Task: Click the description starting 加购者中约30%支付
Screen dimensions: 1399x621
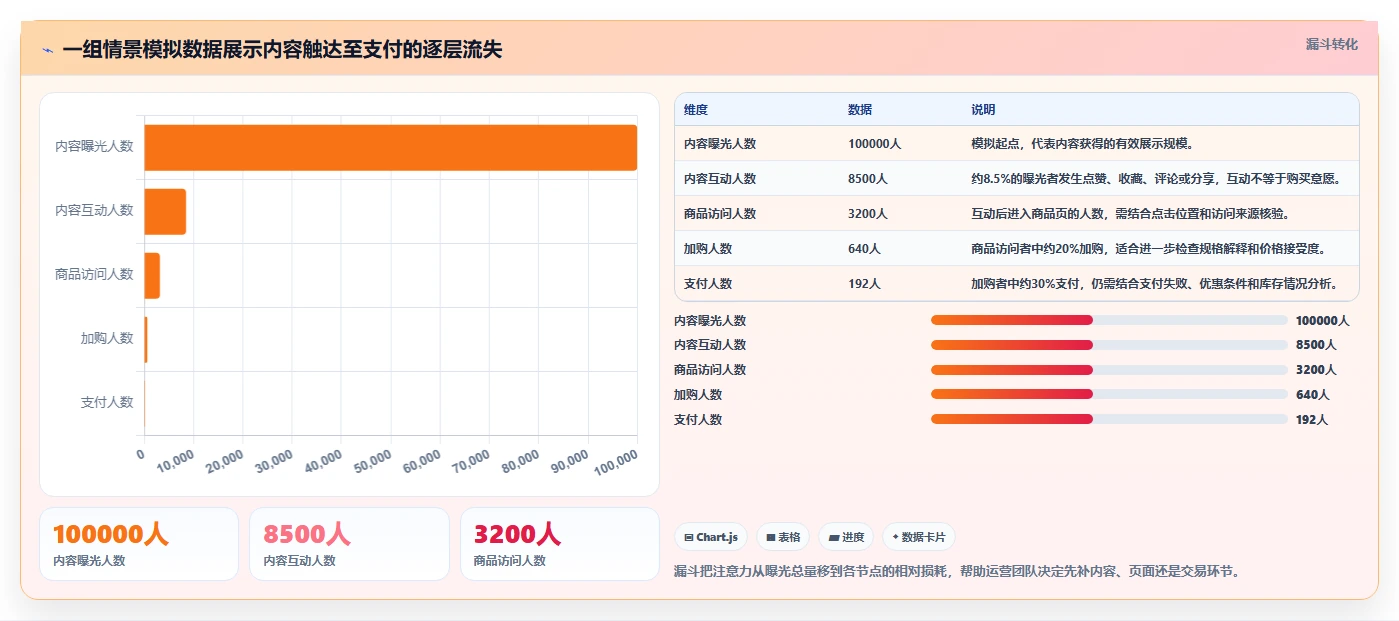Action: pyautogui.click(x=1154, y=284)
